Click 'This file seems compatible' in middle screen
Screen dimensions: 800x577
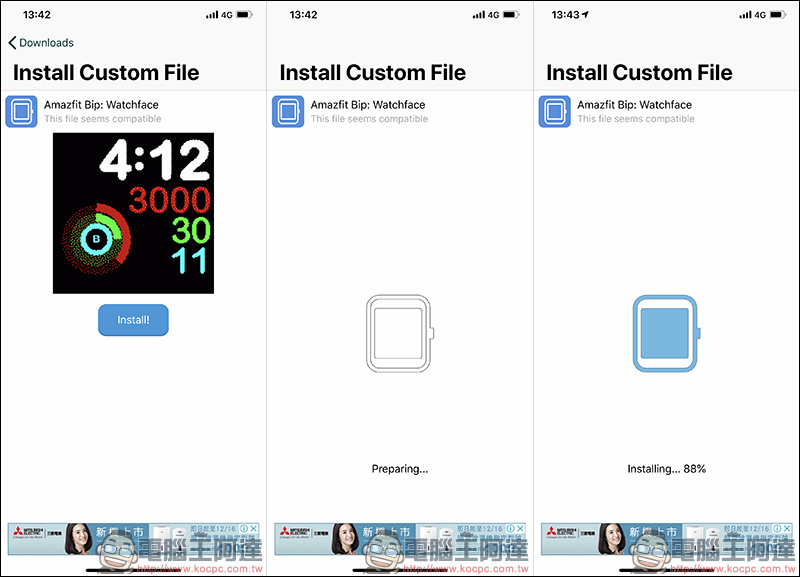pos(369,119)
